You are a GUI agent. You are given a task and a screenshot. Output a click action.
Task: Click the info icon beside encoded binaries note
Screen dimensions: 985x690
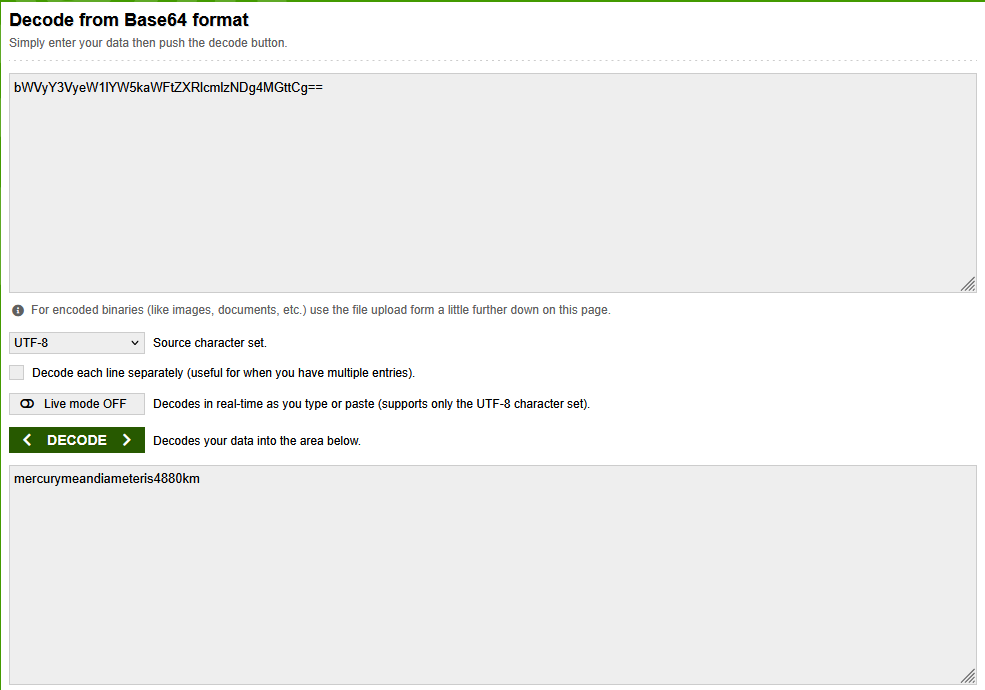(18, 310)
